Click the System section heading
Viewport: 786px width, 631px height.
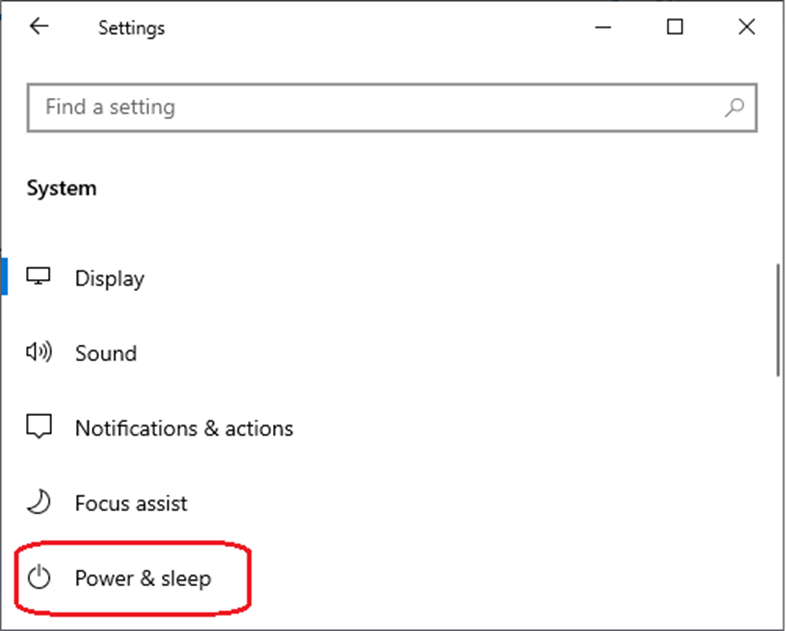click(x=62, y=189)
